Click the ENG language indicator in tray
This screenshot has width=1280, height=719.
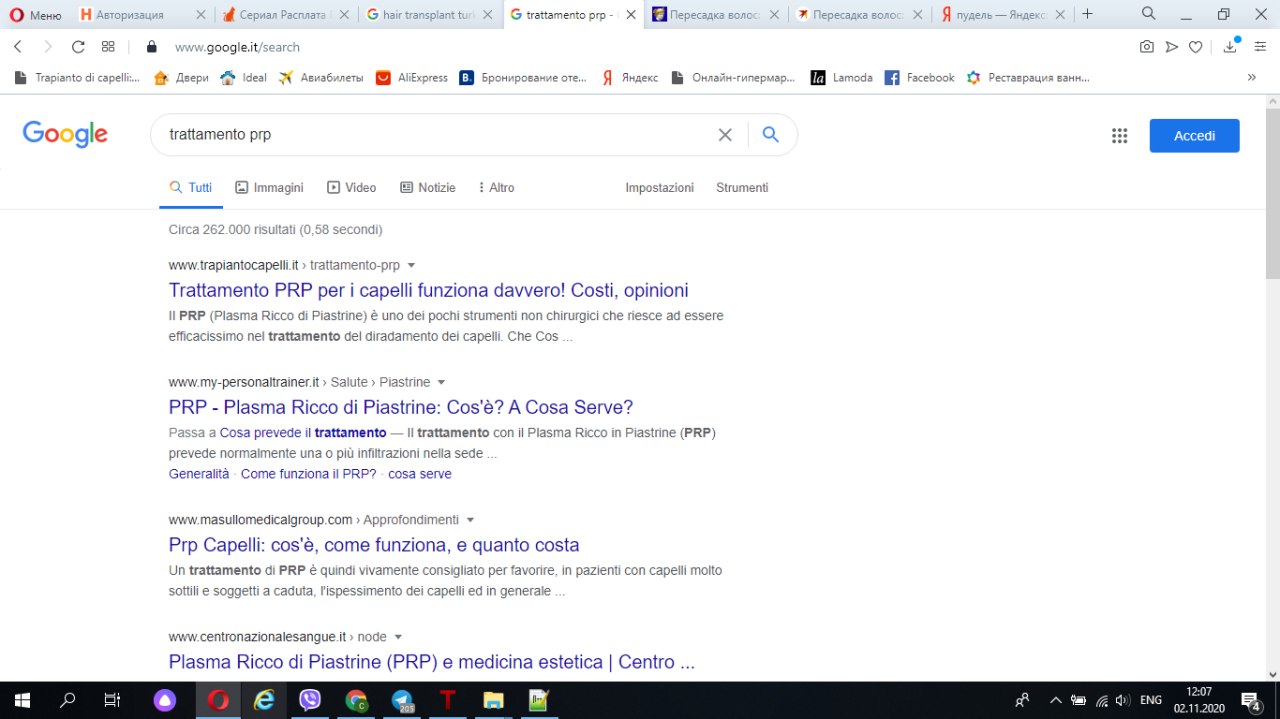(1151, 700)
